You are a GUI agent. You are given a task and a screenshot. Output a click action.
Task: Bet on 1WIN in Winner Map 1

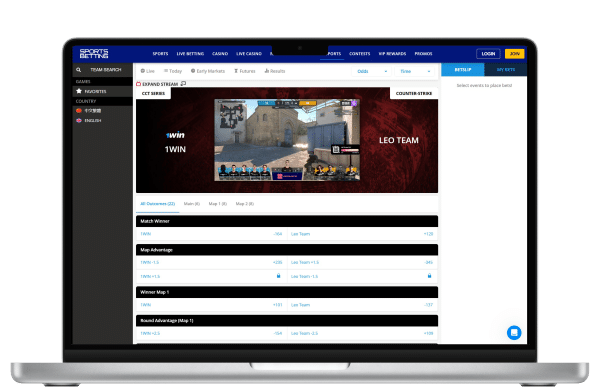[x=211, y=305]
